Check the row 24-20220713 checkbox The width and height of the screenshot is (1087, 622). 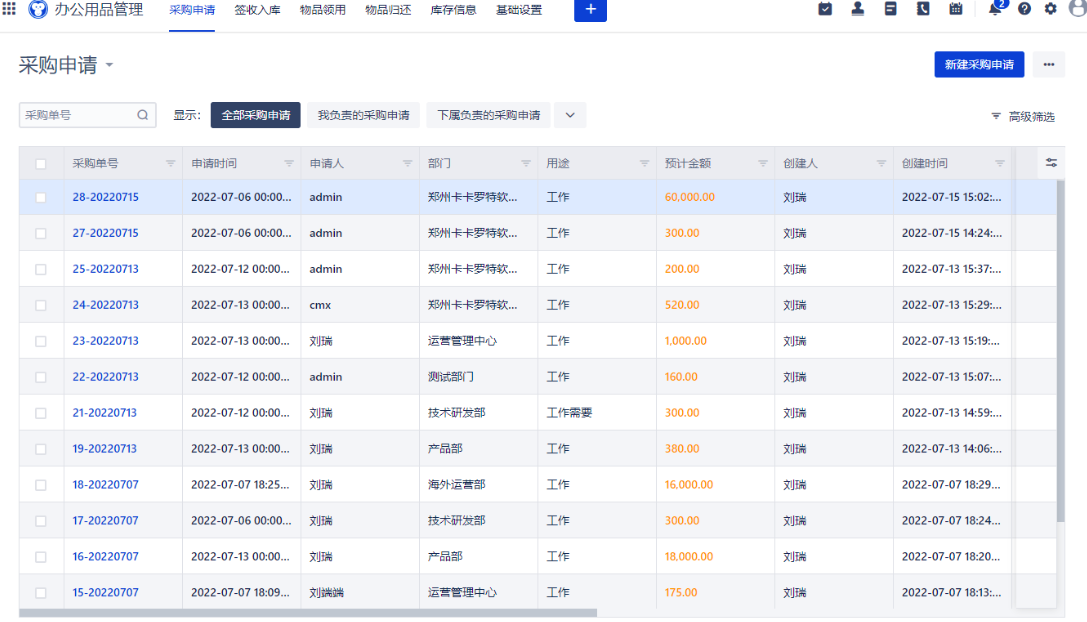(x=41, y=305)
